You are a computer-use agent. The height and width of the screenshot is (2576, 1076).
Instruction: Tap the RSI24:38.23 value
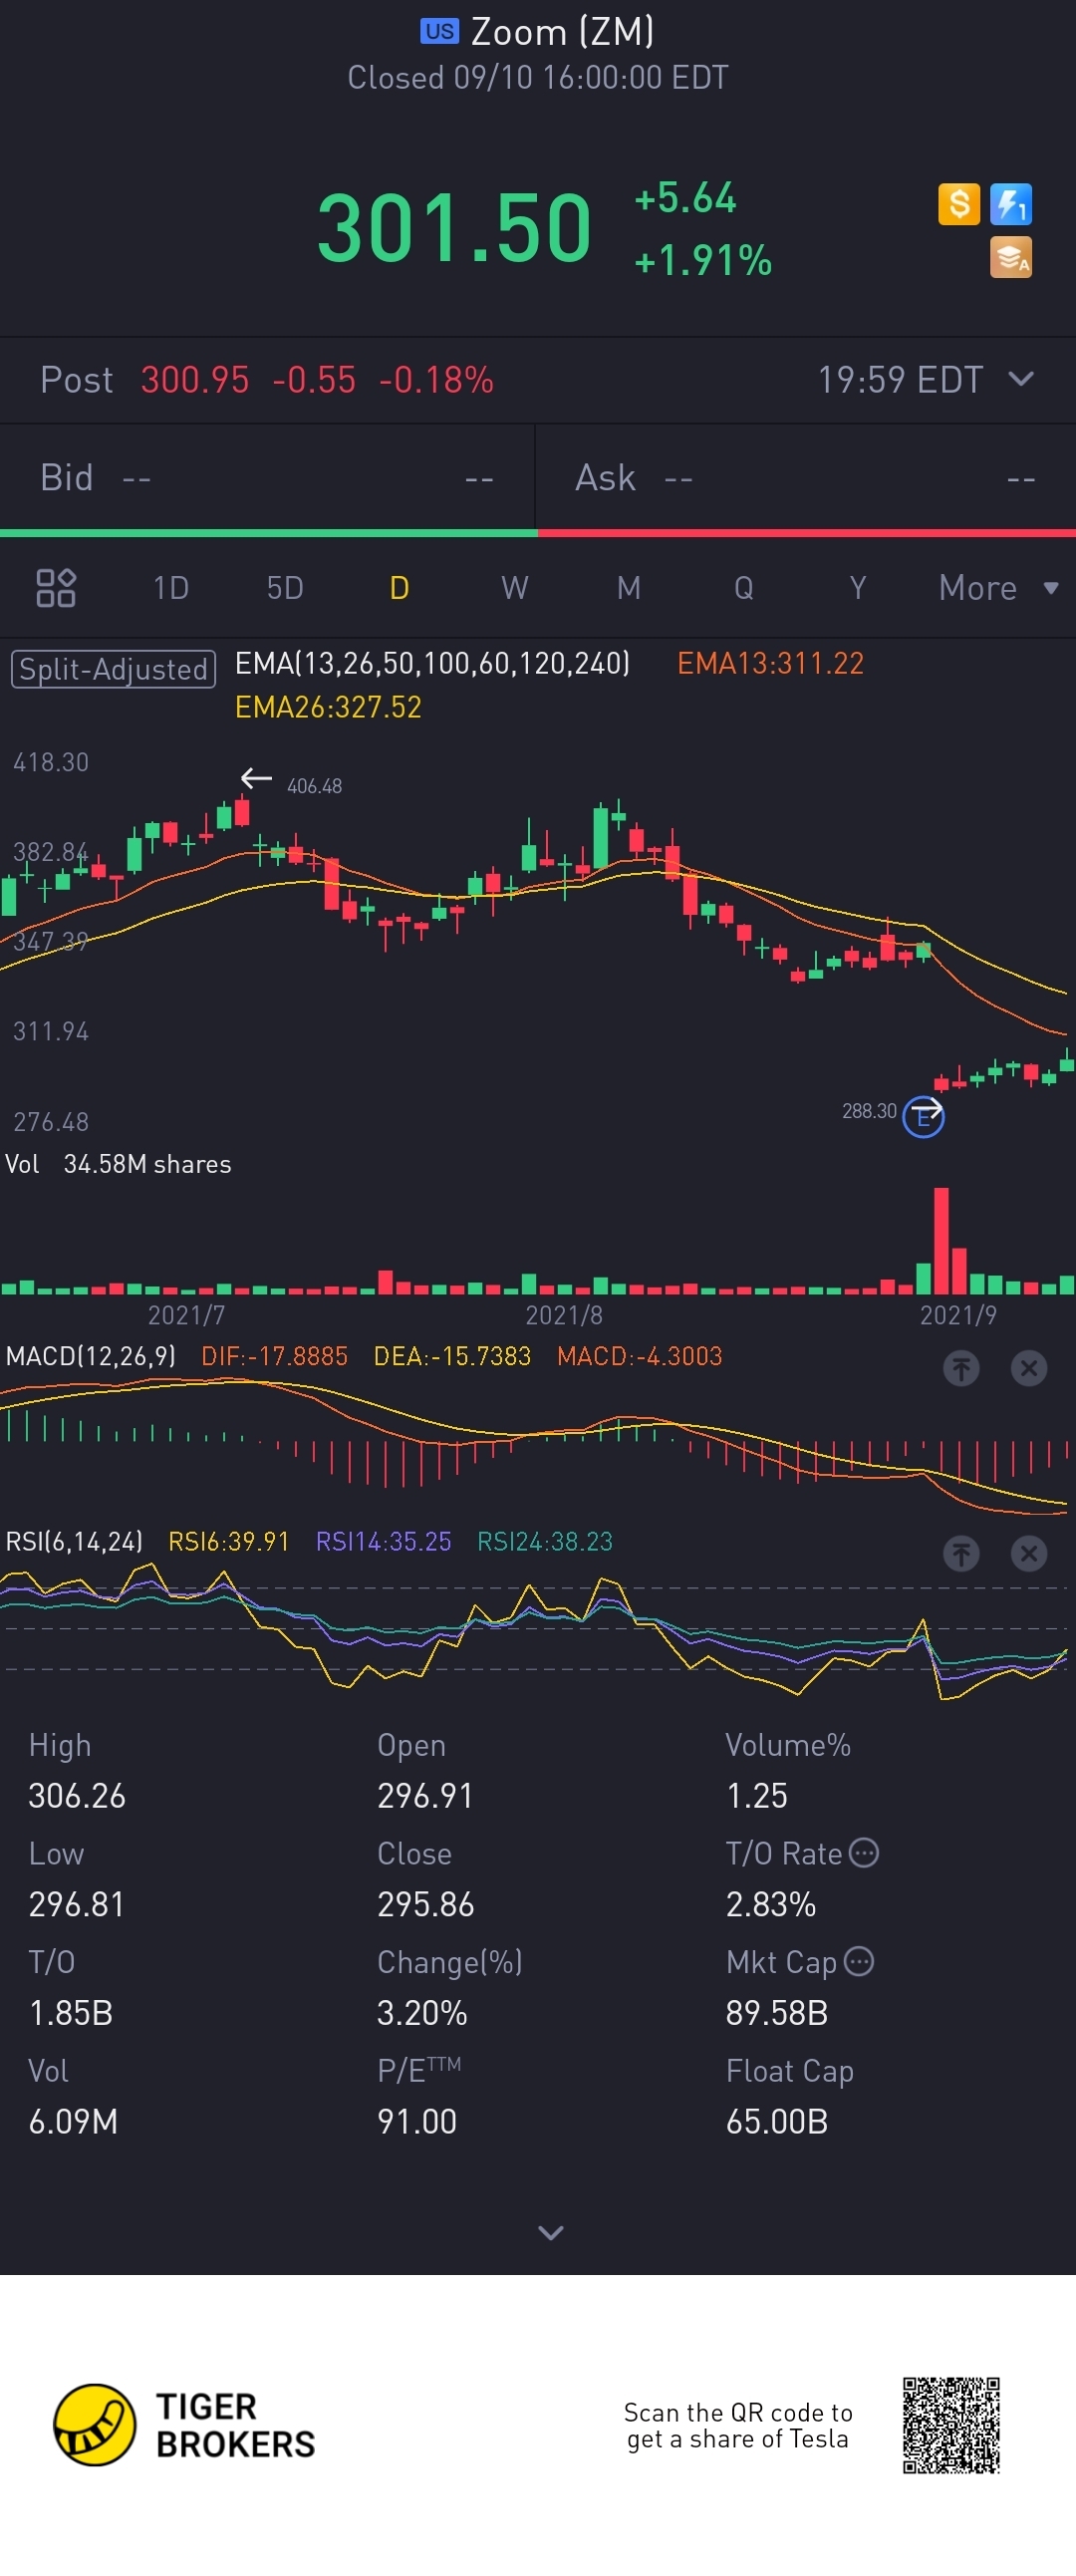point(544,1541)
